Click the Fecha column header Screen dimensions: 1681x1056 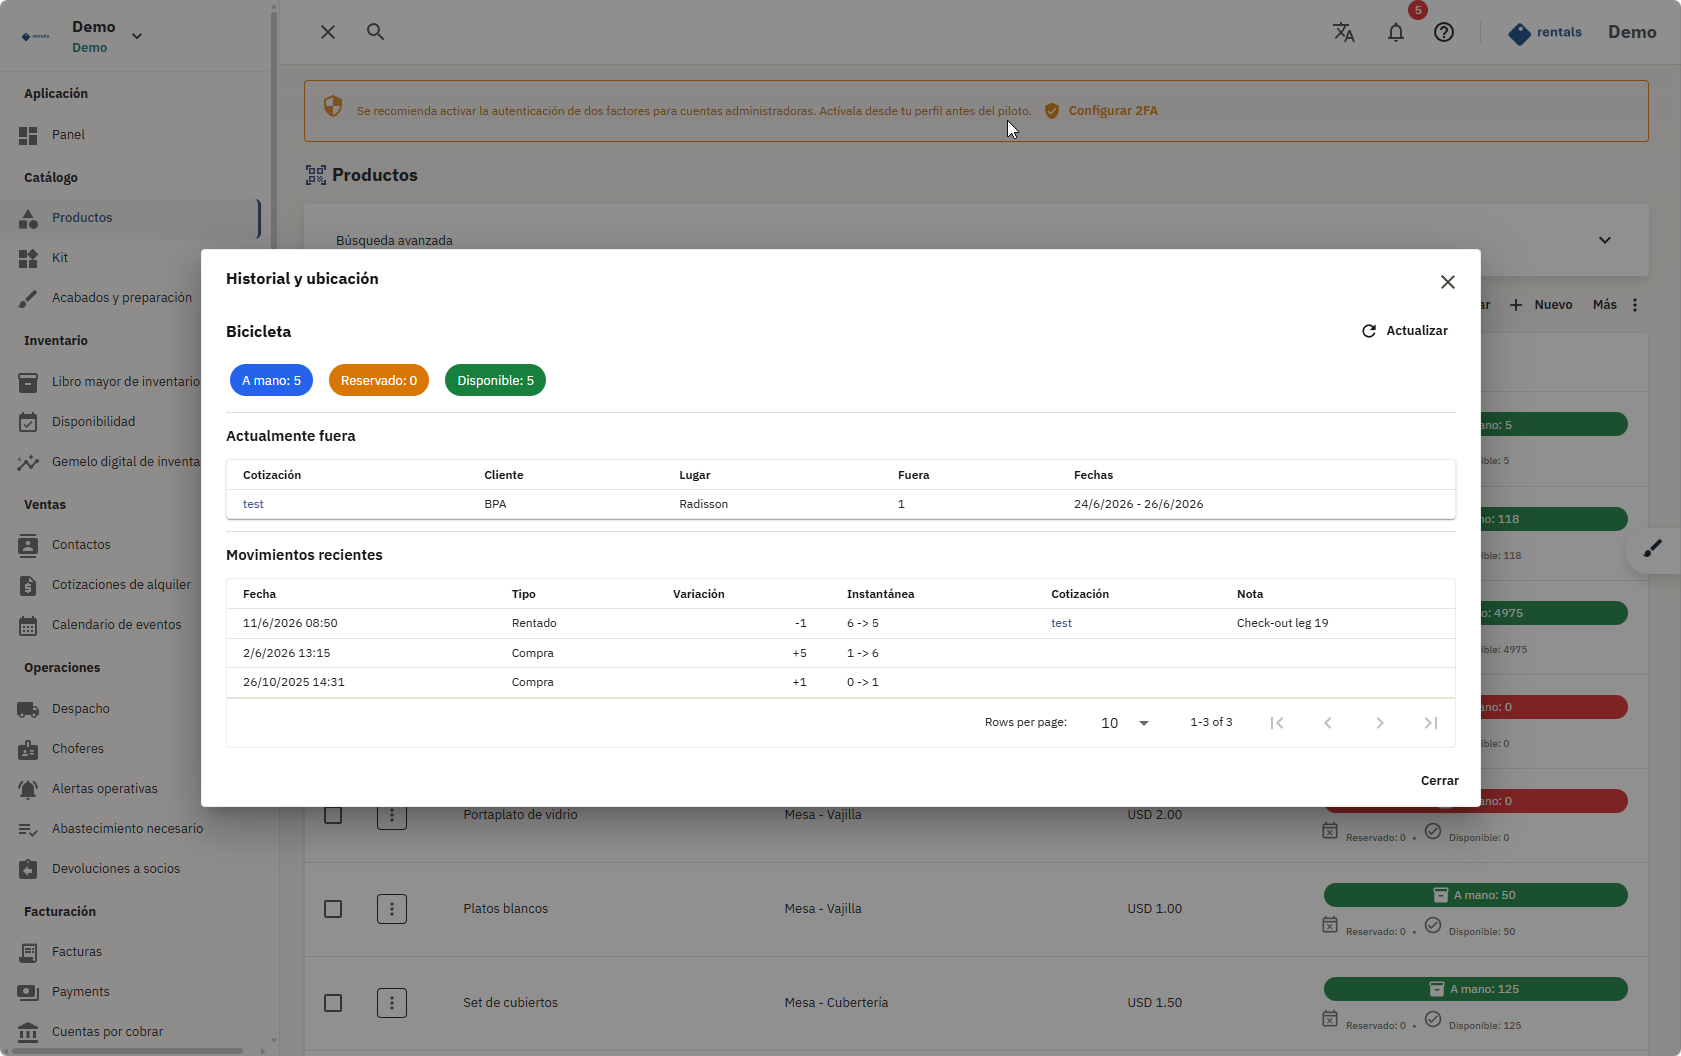[259, 594]
